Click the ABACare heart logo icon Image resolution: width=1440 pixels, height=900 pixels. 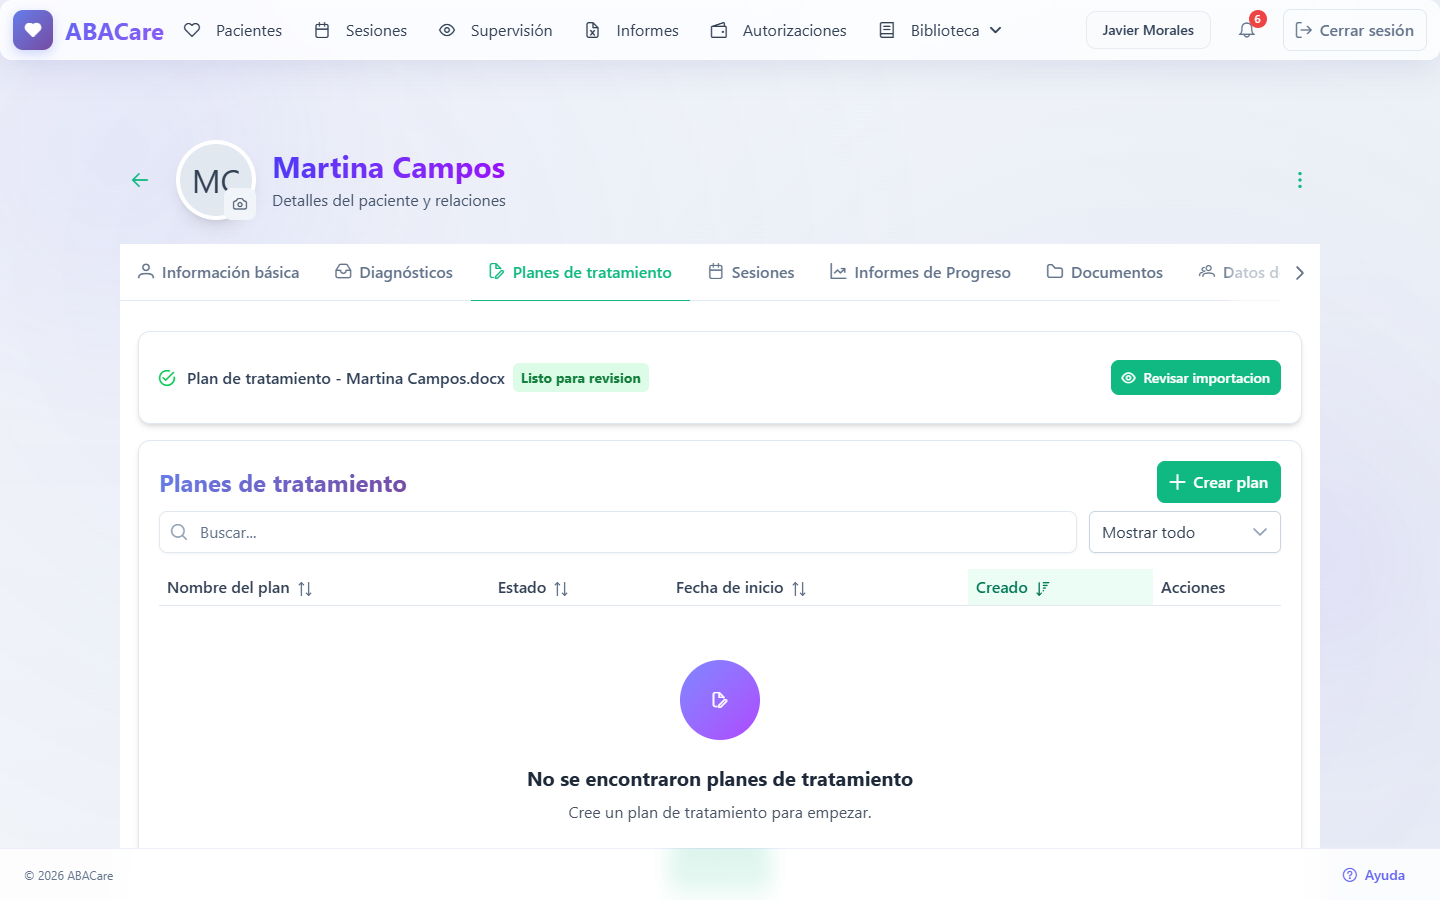point(33,30)
